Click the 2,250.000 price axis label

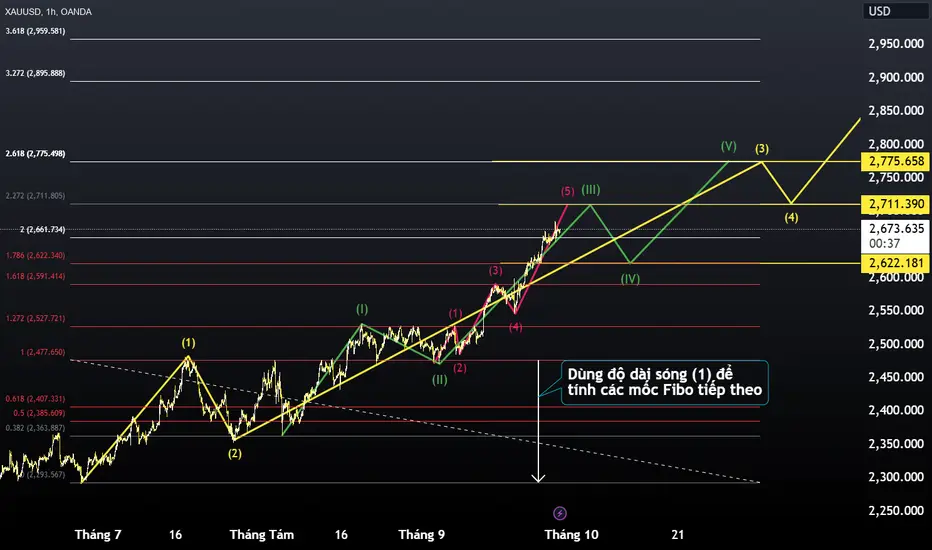pos(896,510)
